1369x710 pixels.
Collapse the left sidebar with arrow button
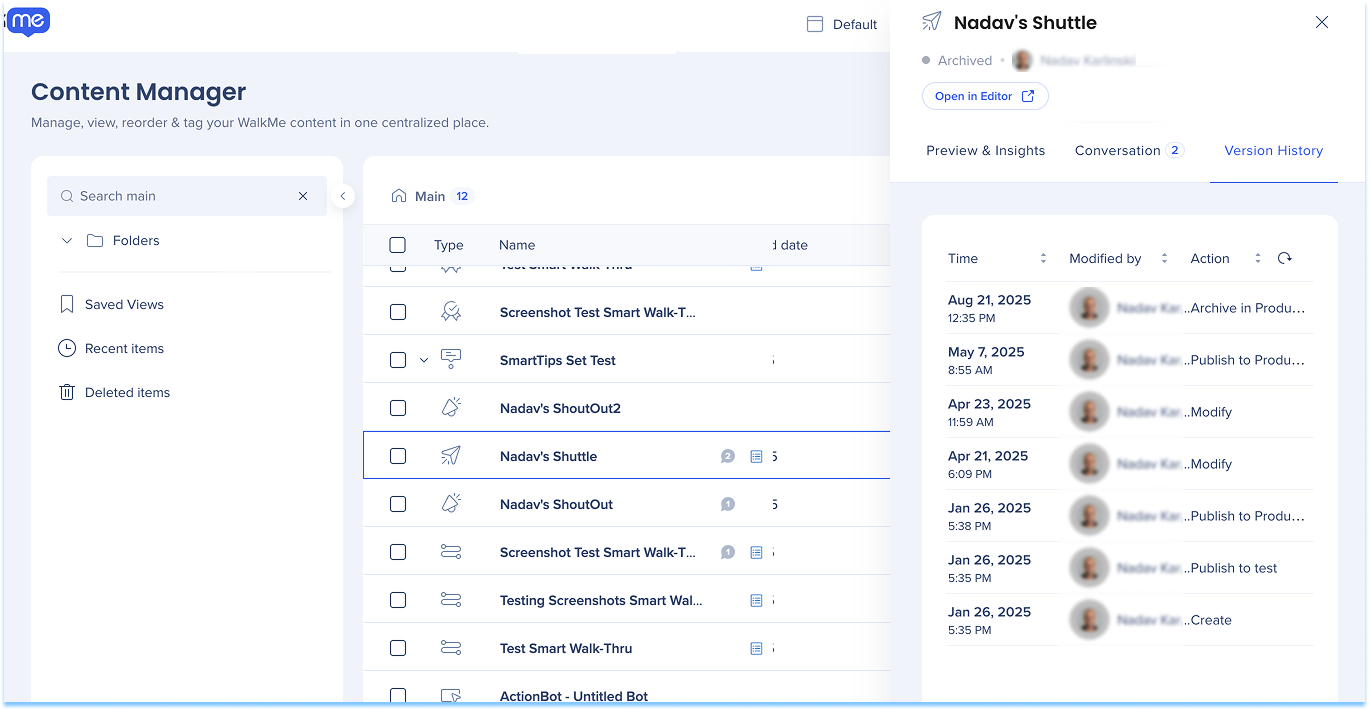(x=343, y=196)
